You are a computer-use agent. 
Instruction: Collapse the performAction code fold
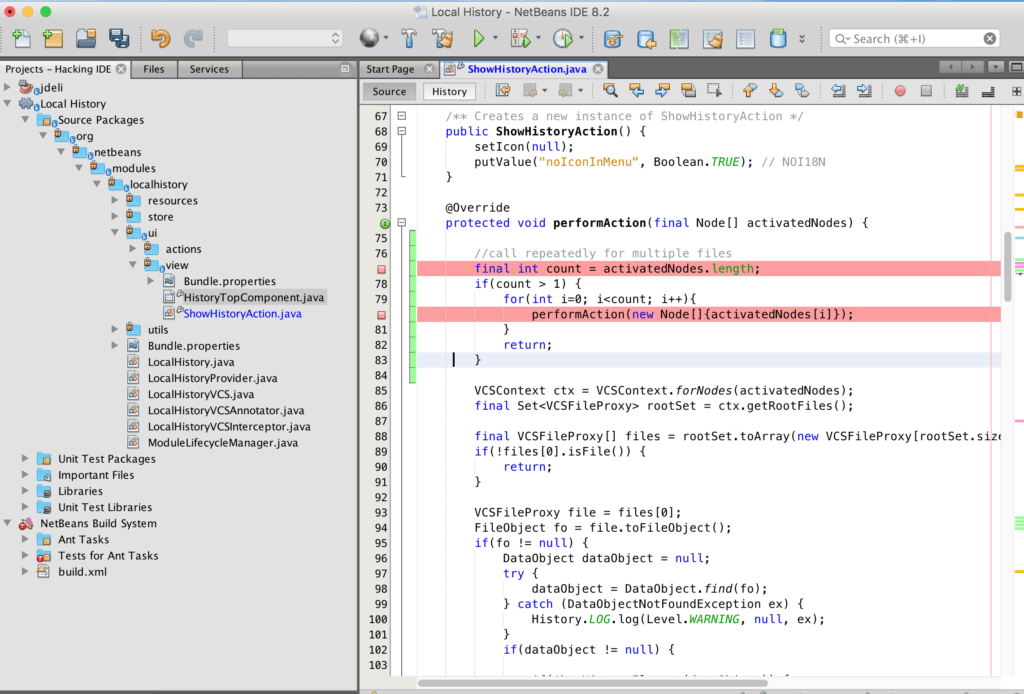pyautogui.click(x=403, y=221)
